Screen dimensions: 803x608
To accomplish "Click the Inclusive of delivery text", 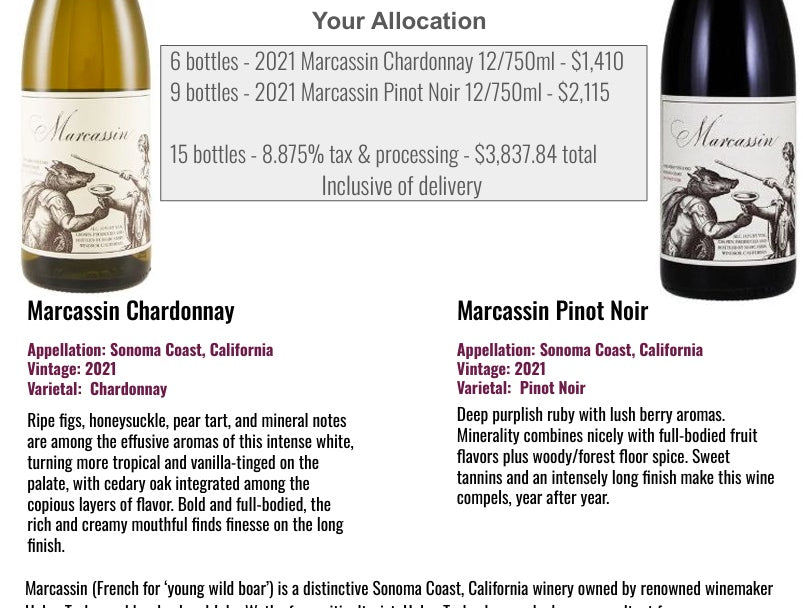I will coord(402,186).
